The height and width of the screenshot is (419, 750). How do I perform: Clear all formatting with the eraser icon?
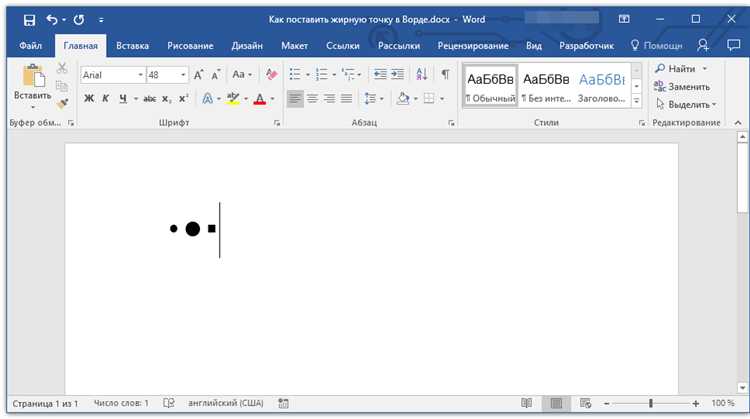271,74
